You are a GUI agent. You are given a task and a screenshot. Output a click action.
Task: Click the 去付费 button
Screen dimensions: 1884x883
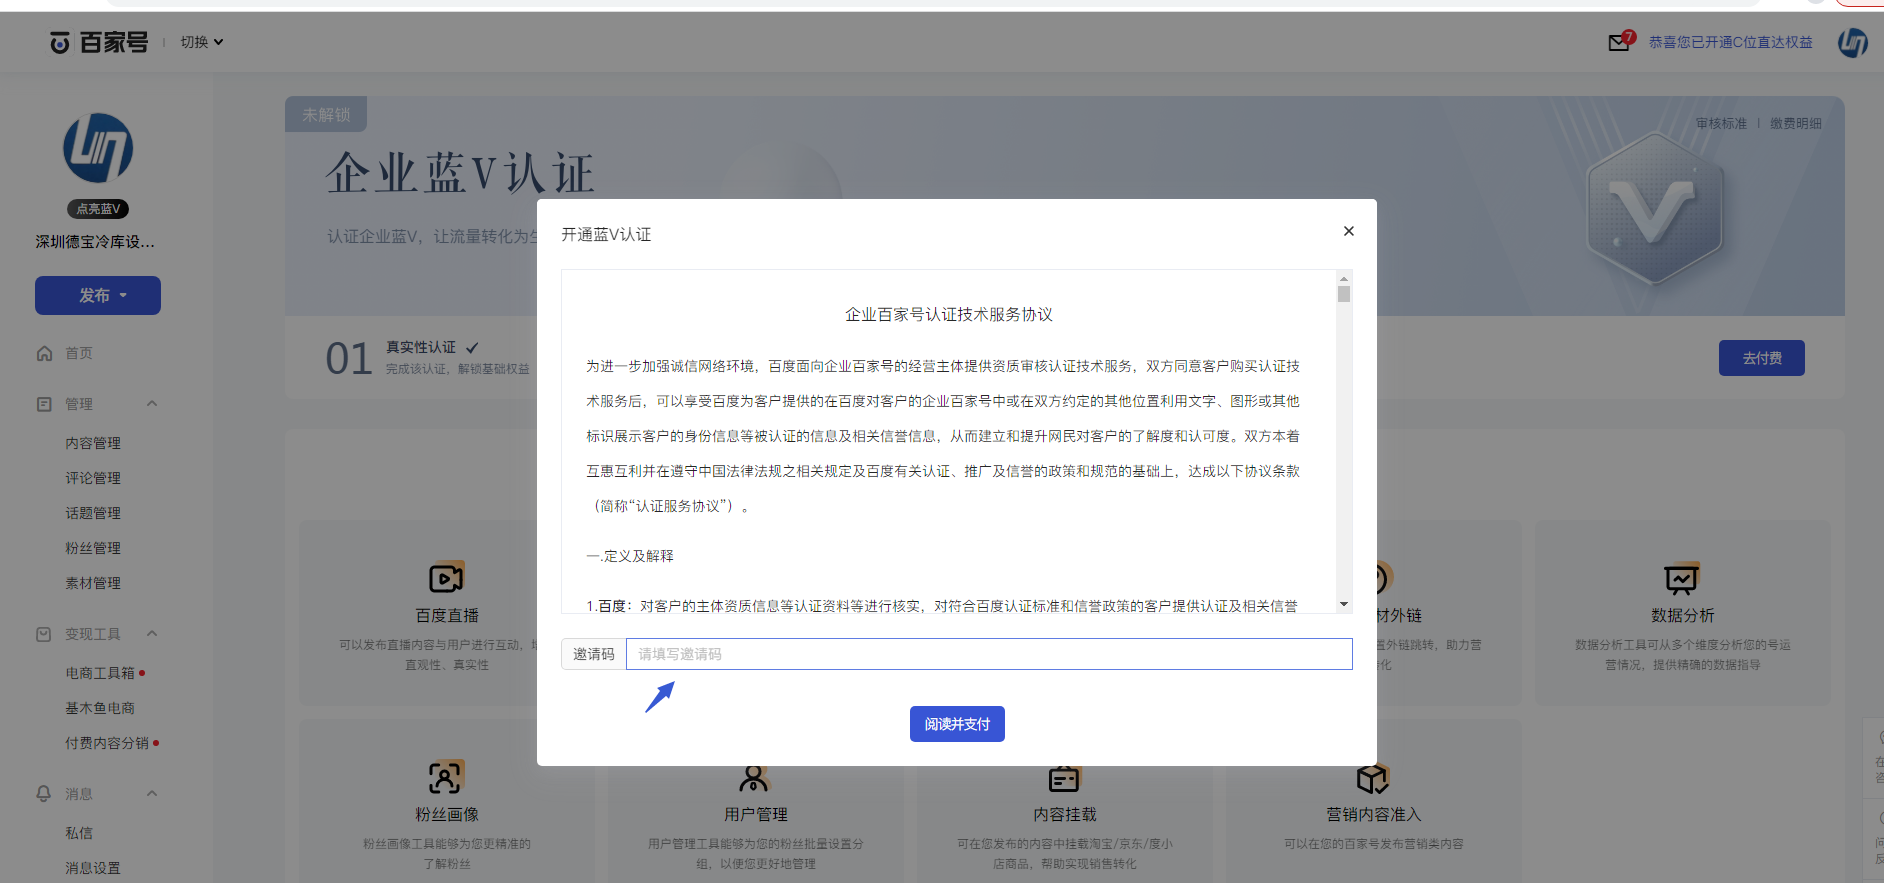point(1762,358)
